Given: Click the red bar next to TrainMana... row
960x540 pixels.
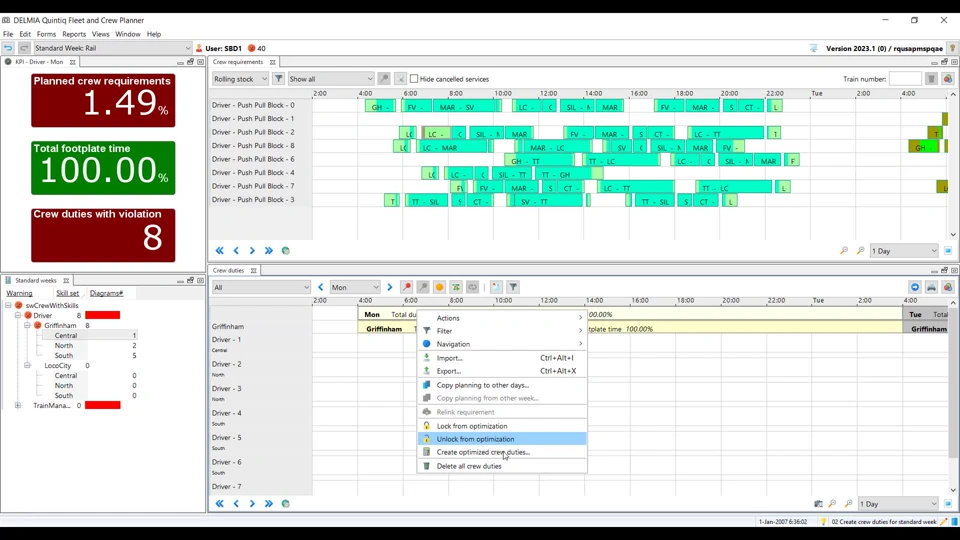Looking at the screenshot, I should coord(102,405).
